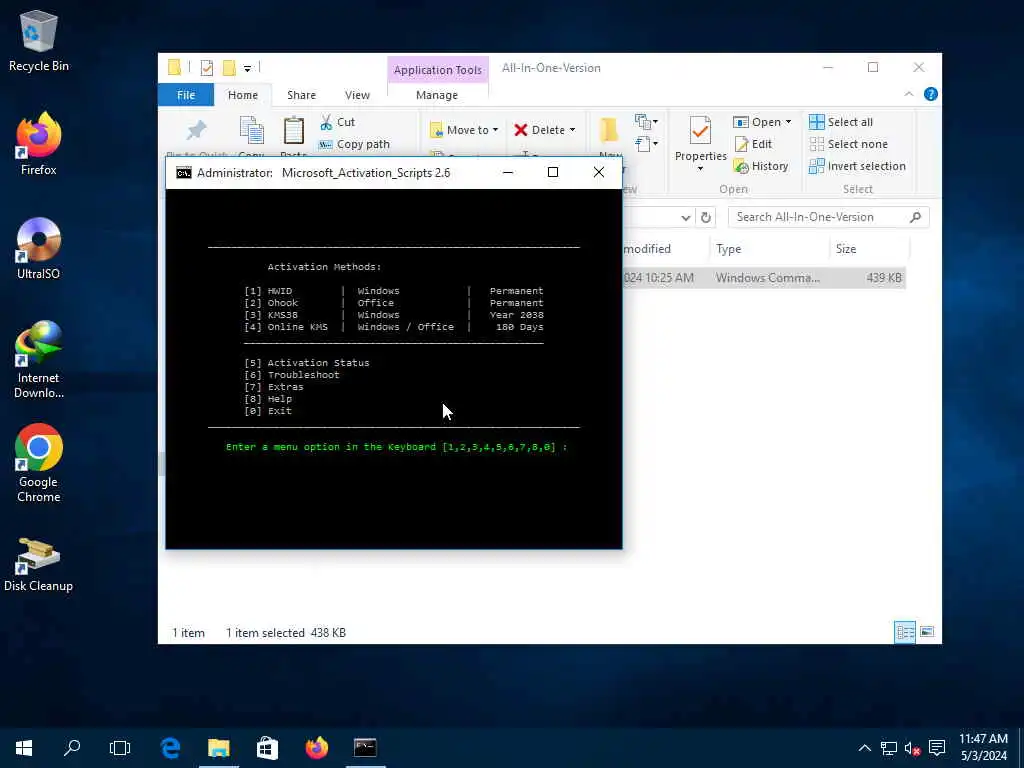
Task: Switch to the Share ribbon tab
Action: pyautogui.click(x=301, y=95)
